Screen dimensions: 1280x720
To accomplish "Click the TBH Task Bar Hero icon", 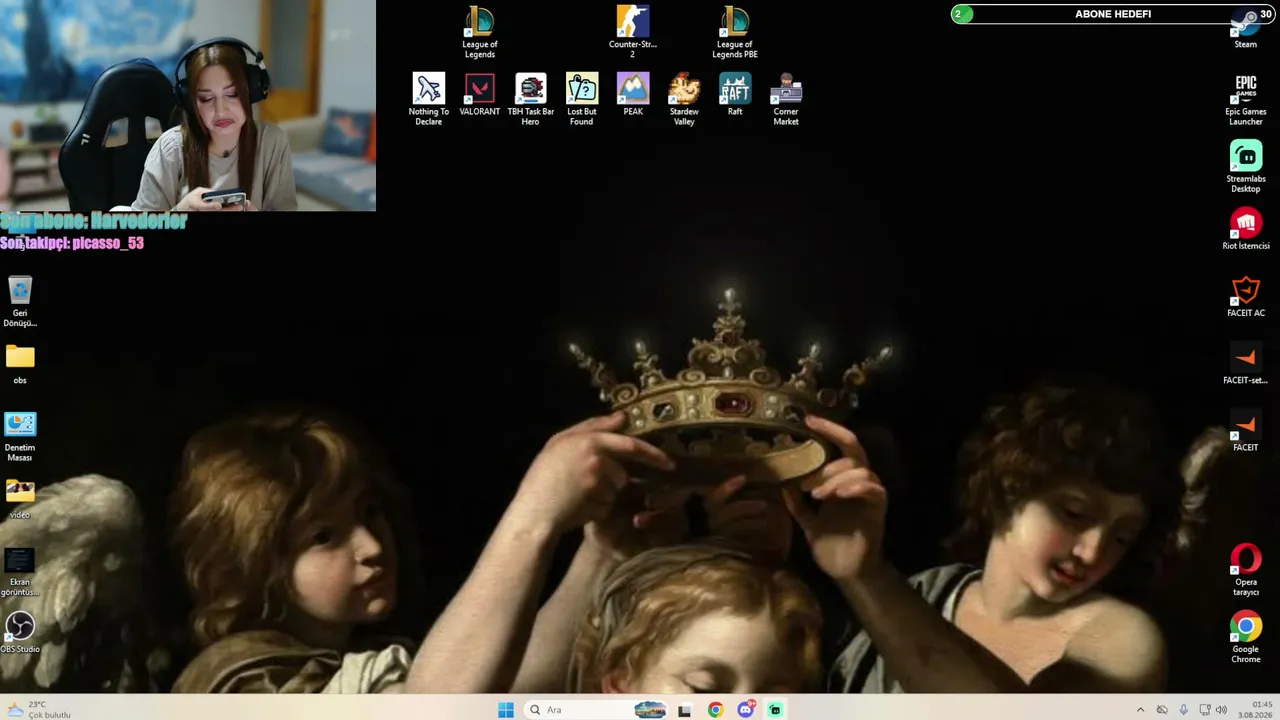I will tap(531, 99).
